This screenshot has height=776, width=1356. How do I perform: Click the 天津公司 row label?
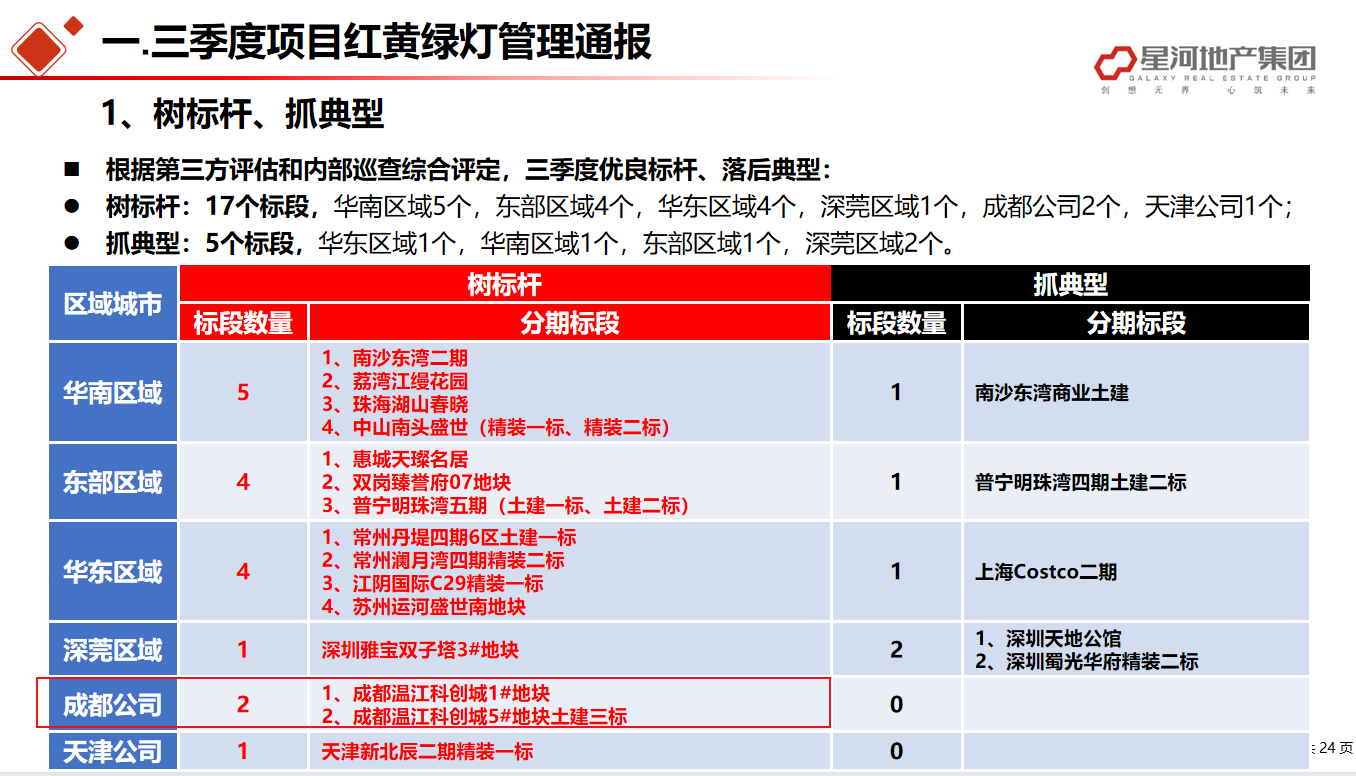tap(113, 751)
